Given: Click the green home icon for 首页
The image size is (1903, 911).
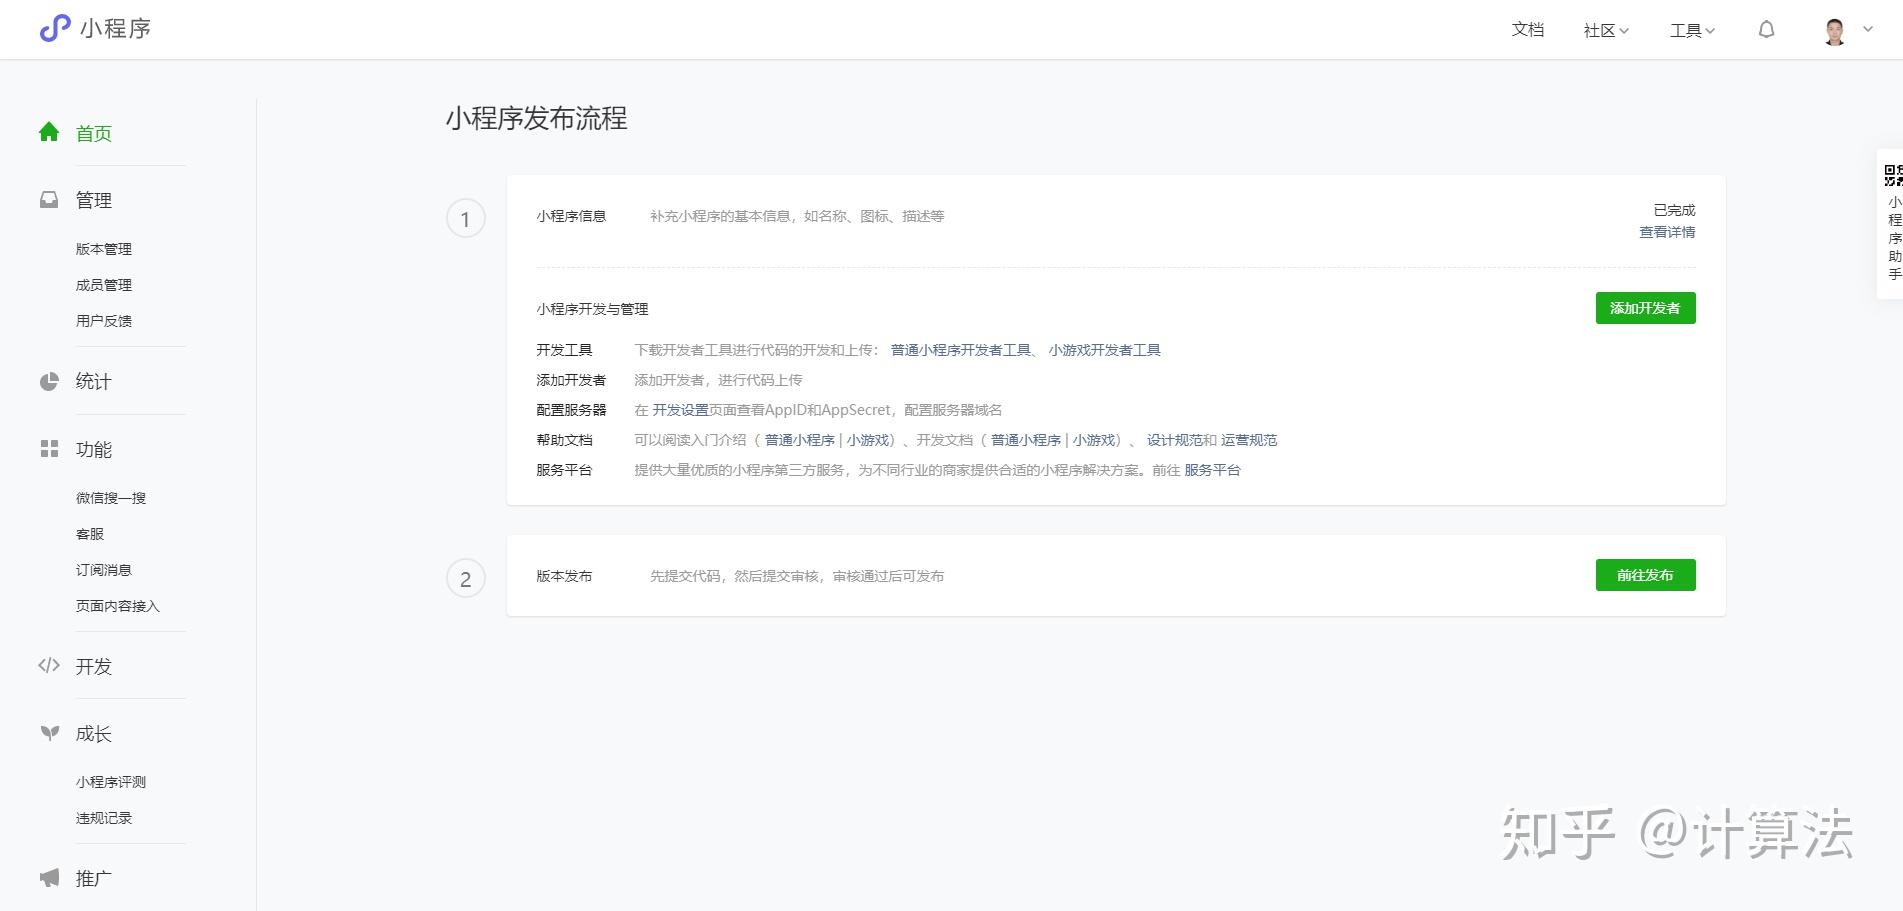Looking at the screenshot, I should (x=49, y=132).
